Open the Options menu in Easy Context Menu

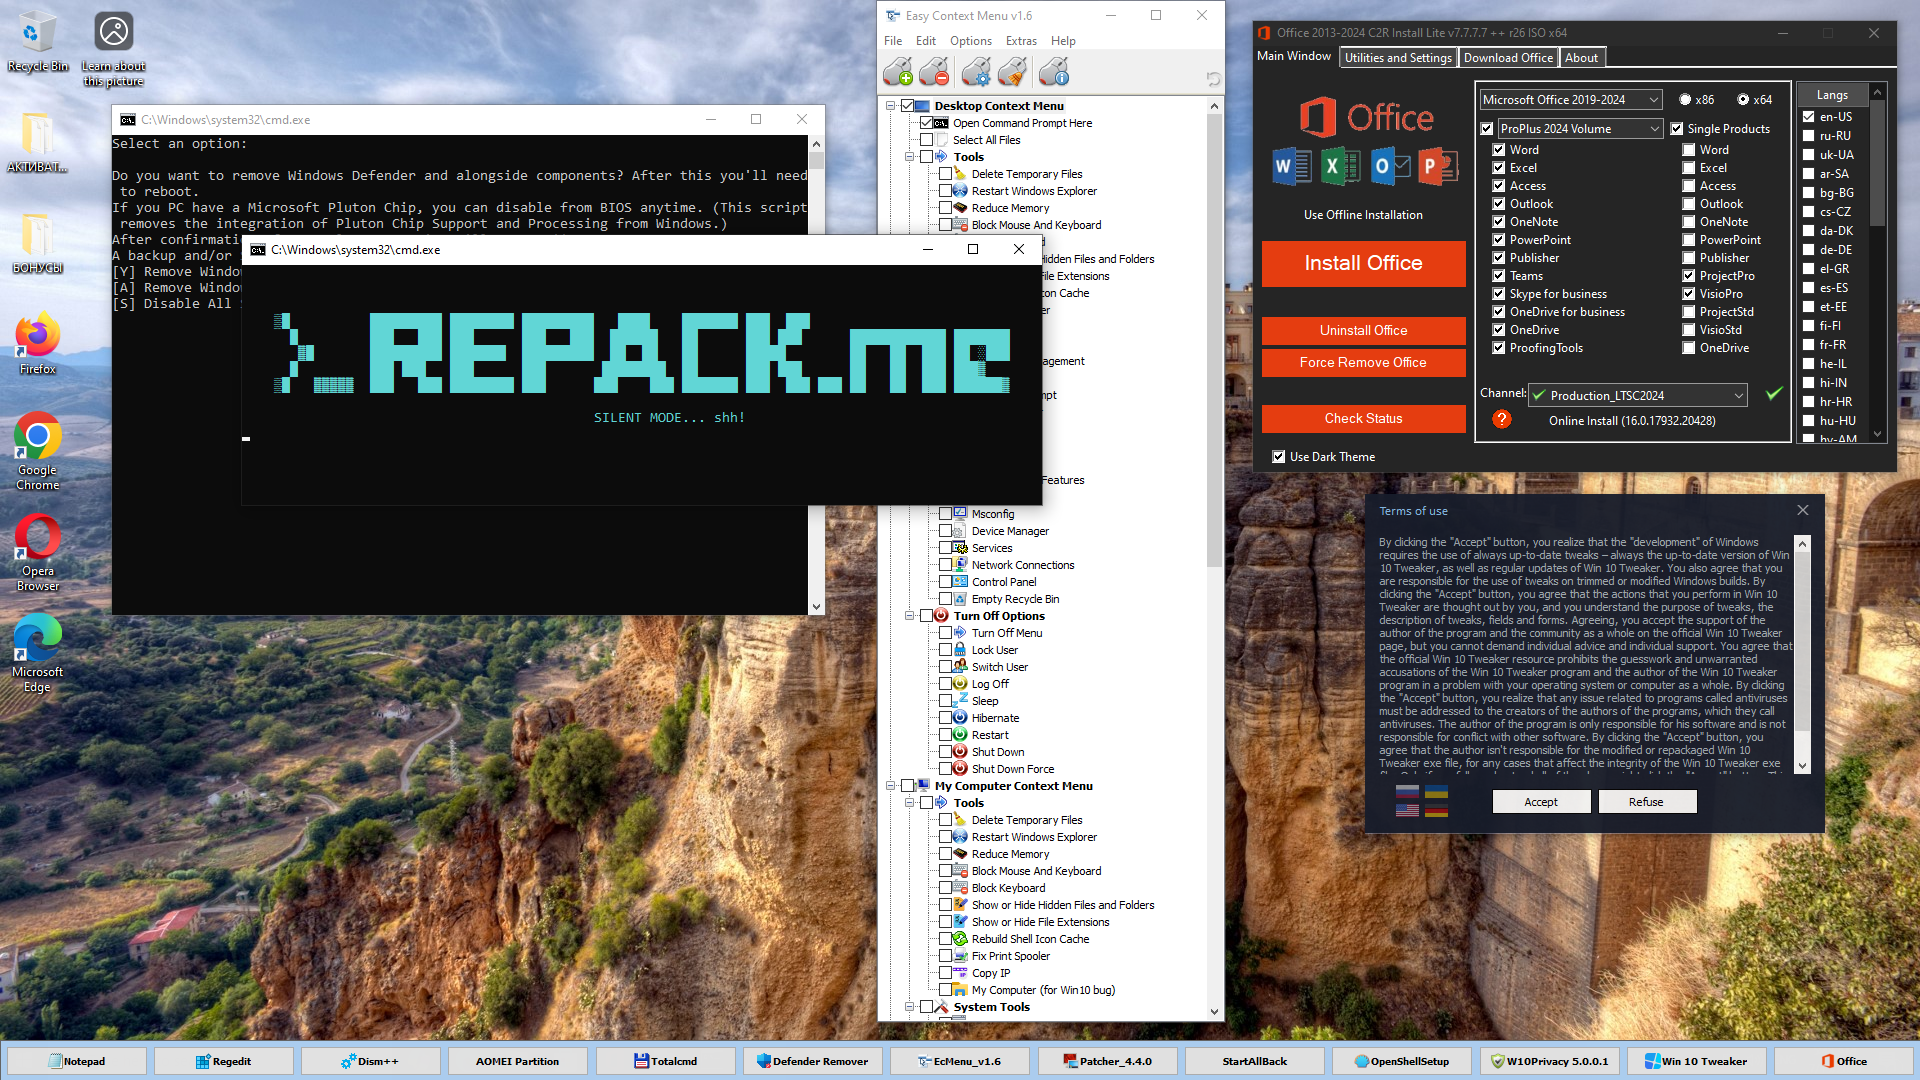click(x=970, y=41)
